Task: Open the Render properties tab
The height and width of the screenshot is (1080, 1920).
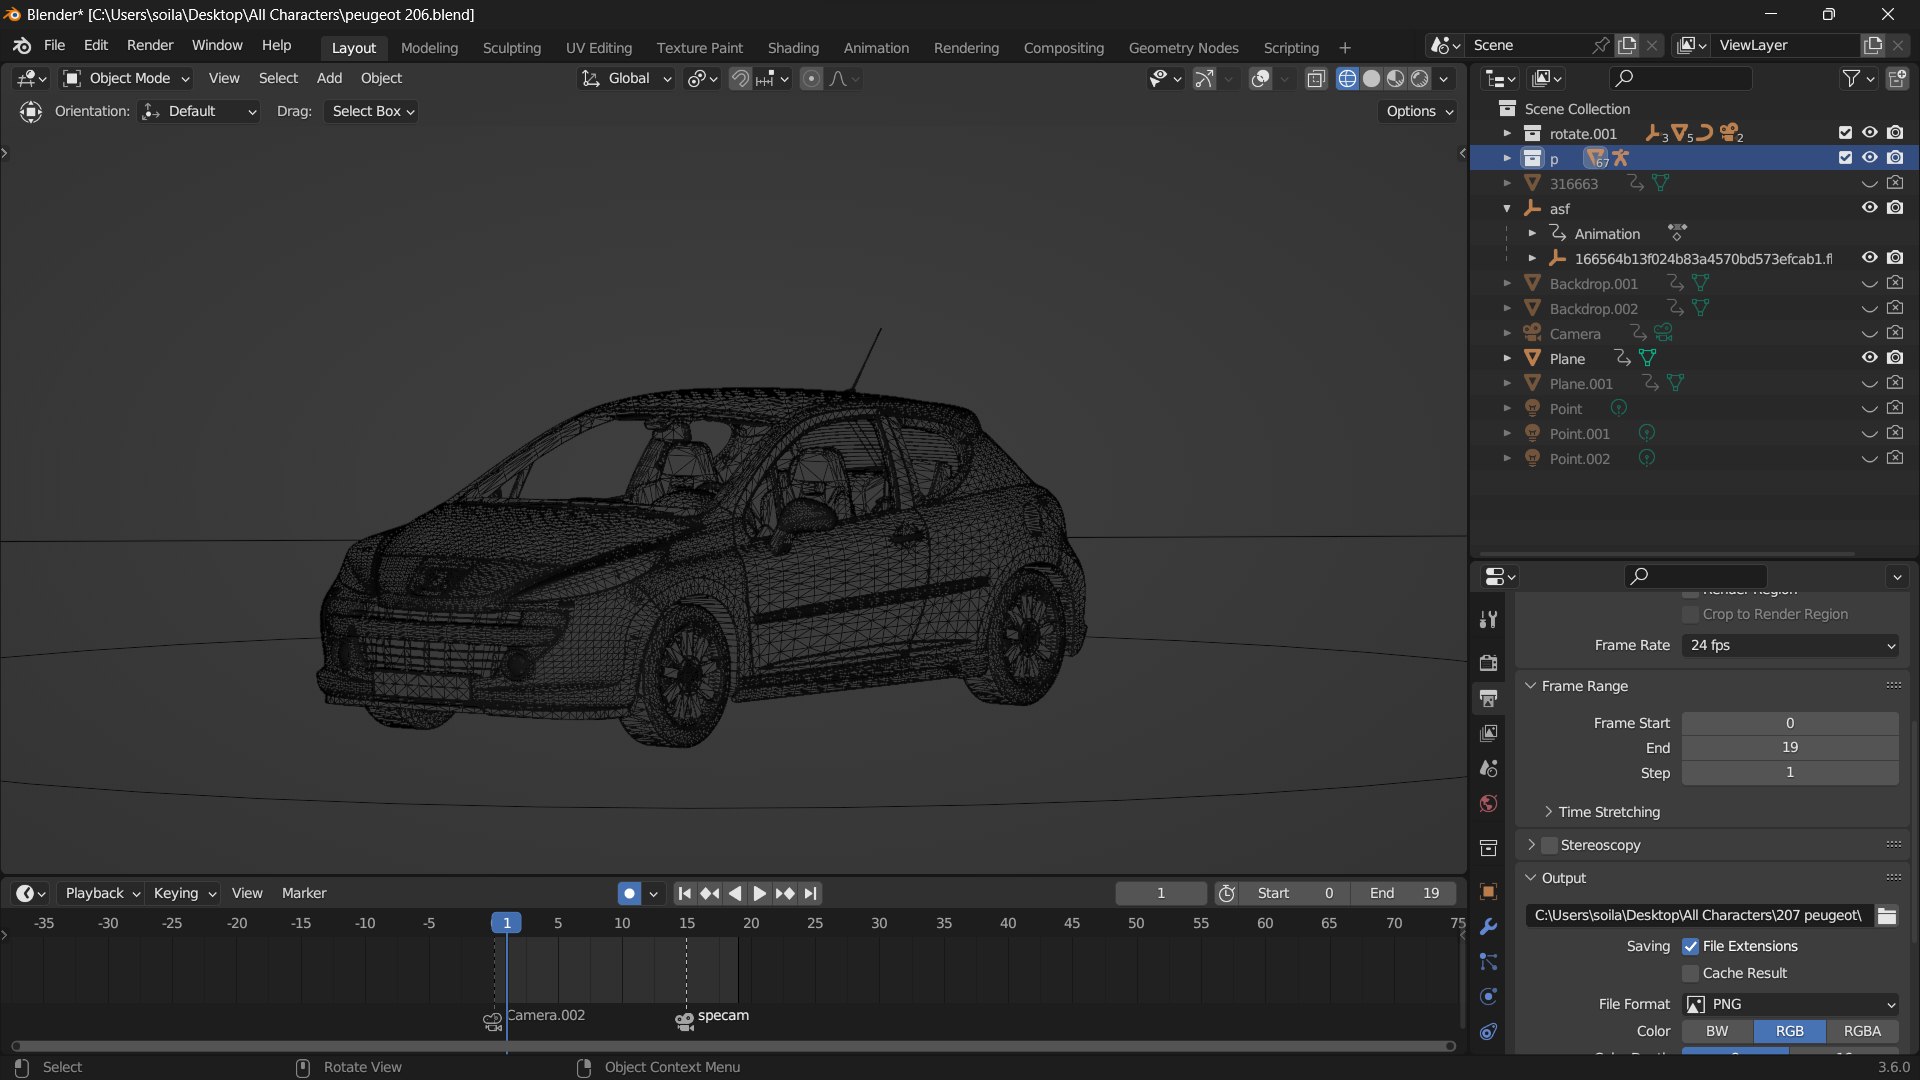Action: coord(1488,662)
